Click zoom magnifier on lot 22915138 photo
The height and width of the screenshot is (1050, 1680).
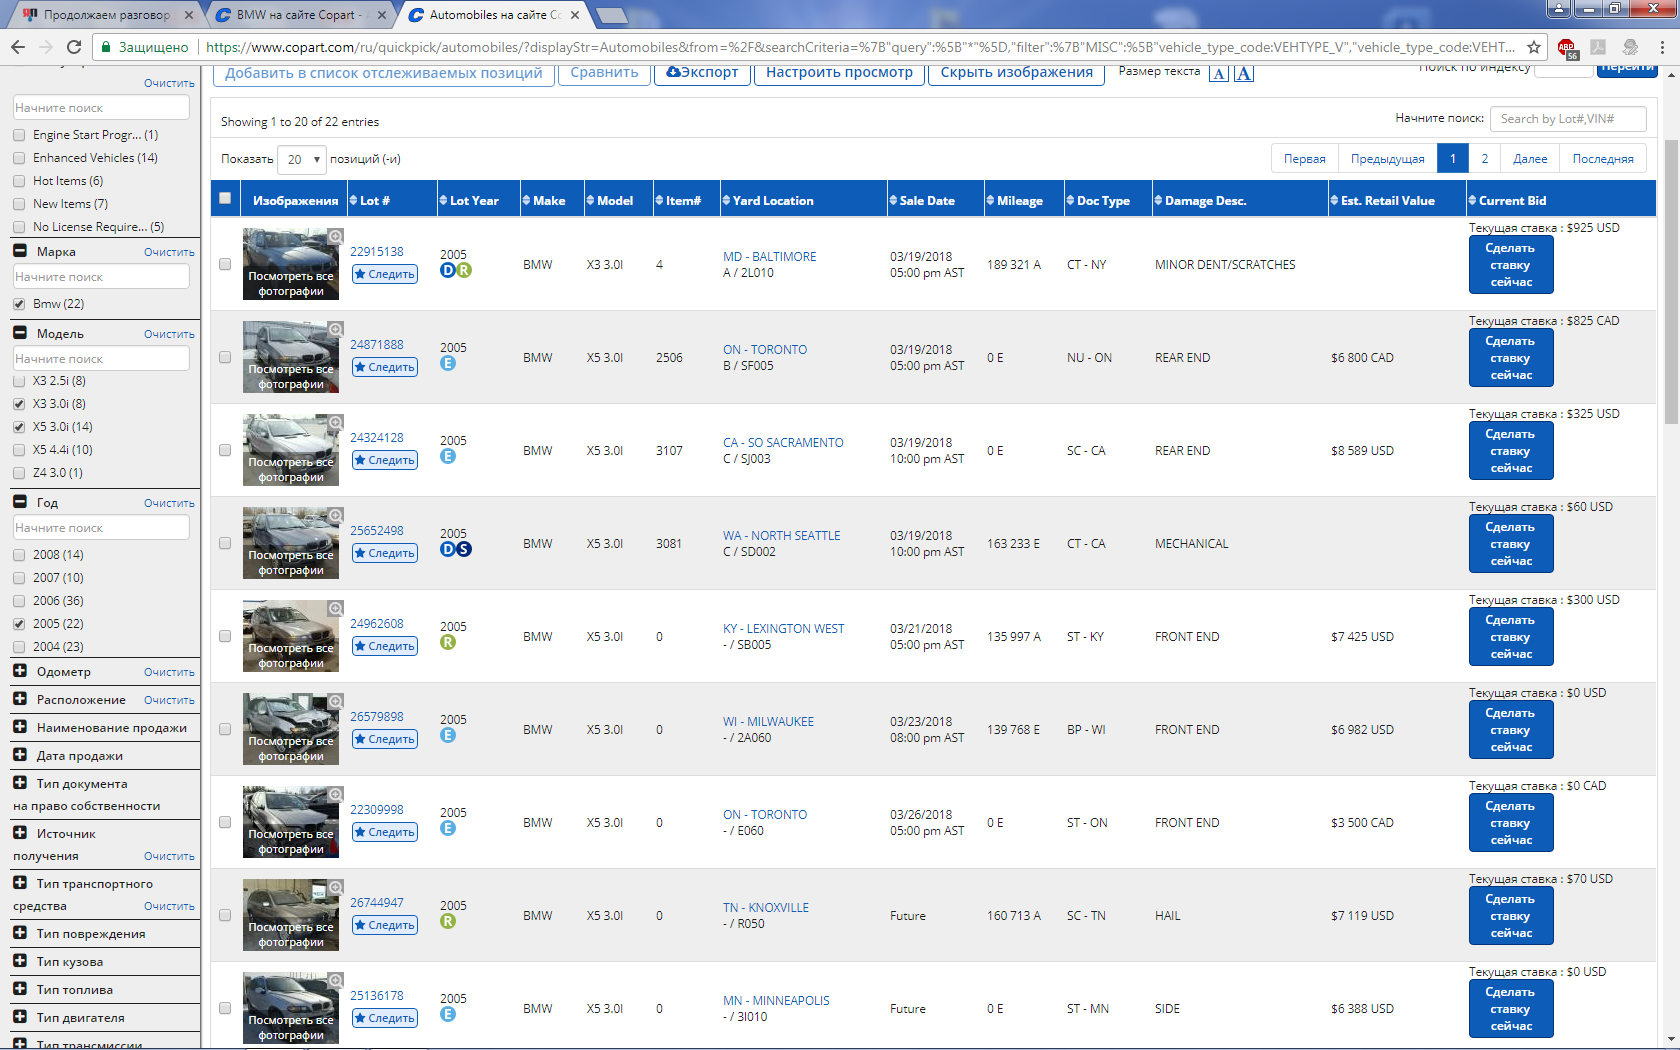[335, 236]
